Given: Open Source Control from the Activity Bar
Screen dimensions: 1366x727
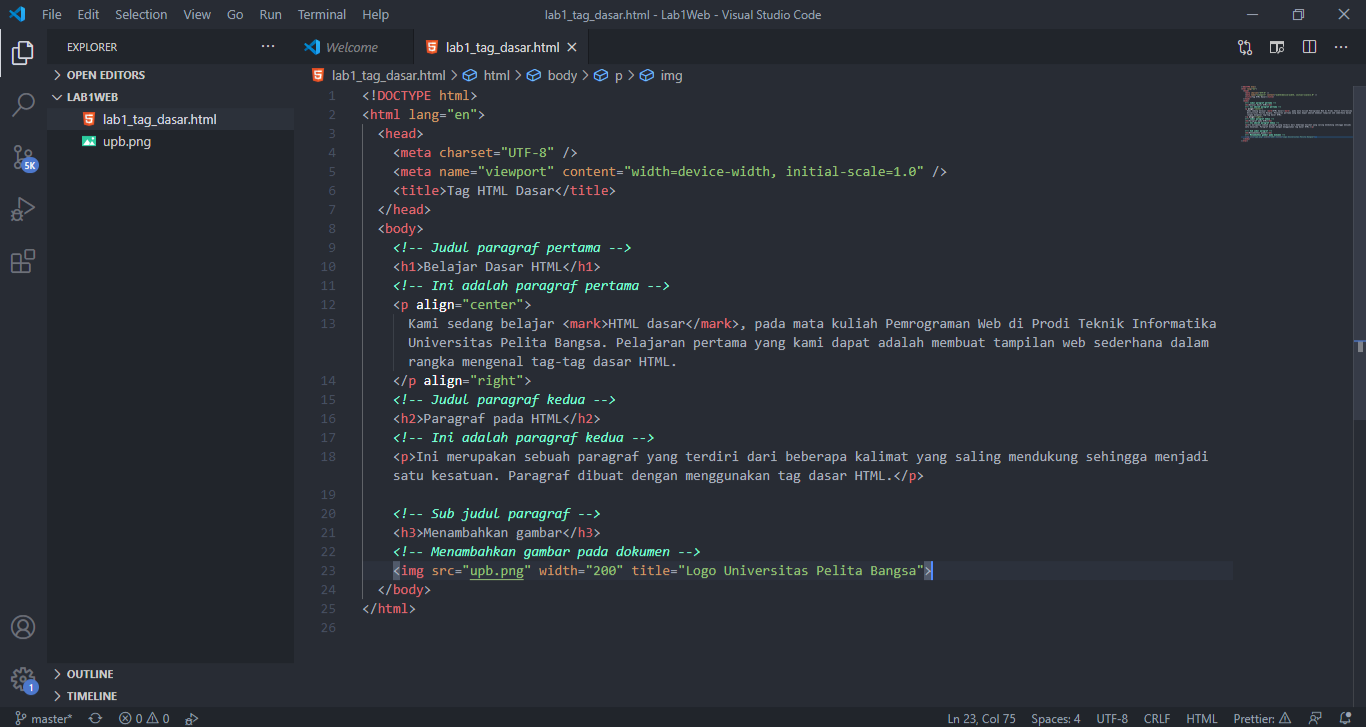Looking at the screenshot, I should 22,158.
